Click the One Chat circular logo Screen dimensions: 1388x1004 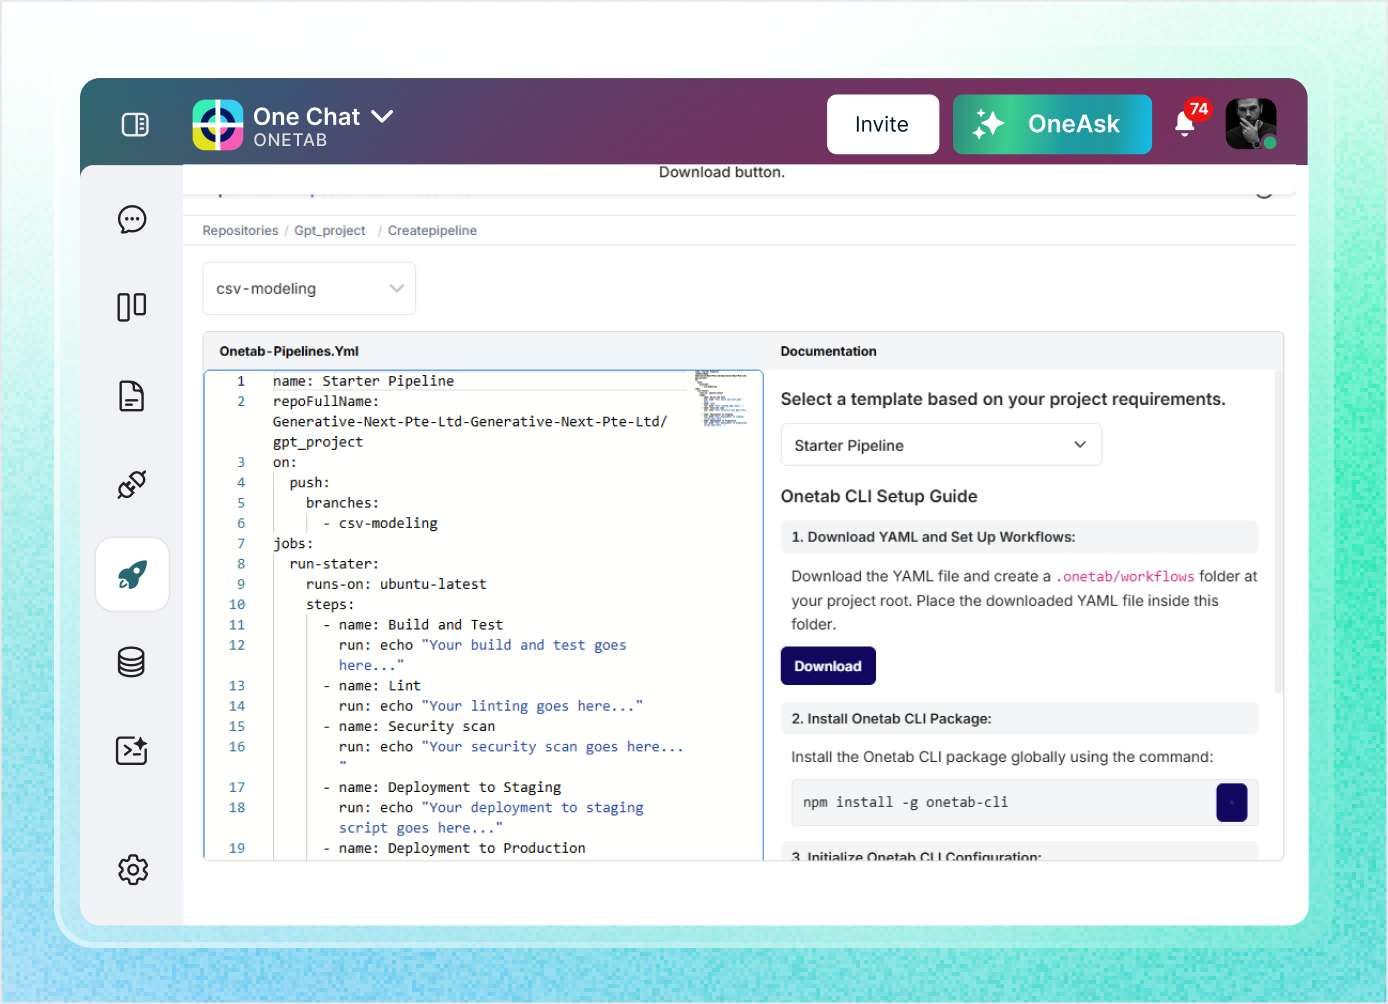(218, 125)
